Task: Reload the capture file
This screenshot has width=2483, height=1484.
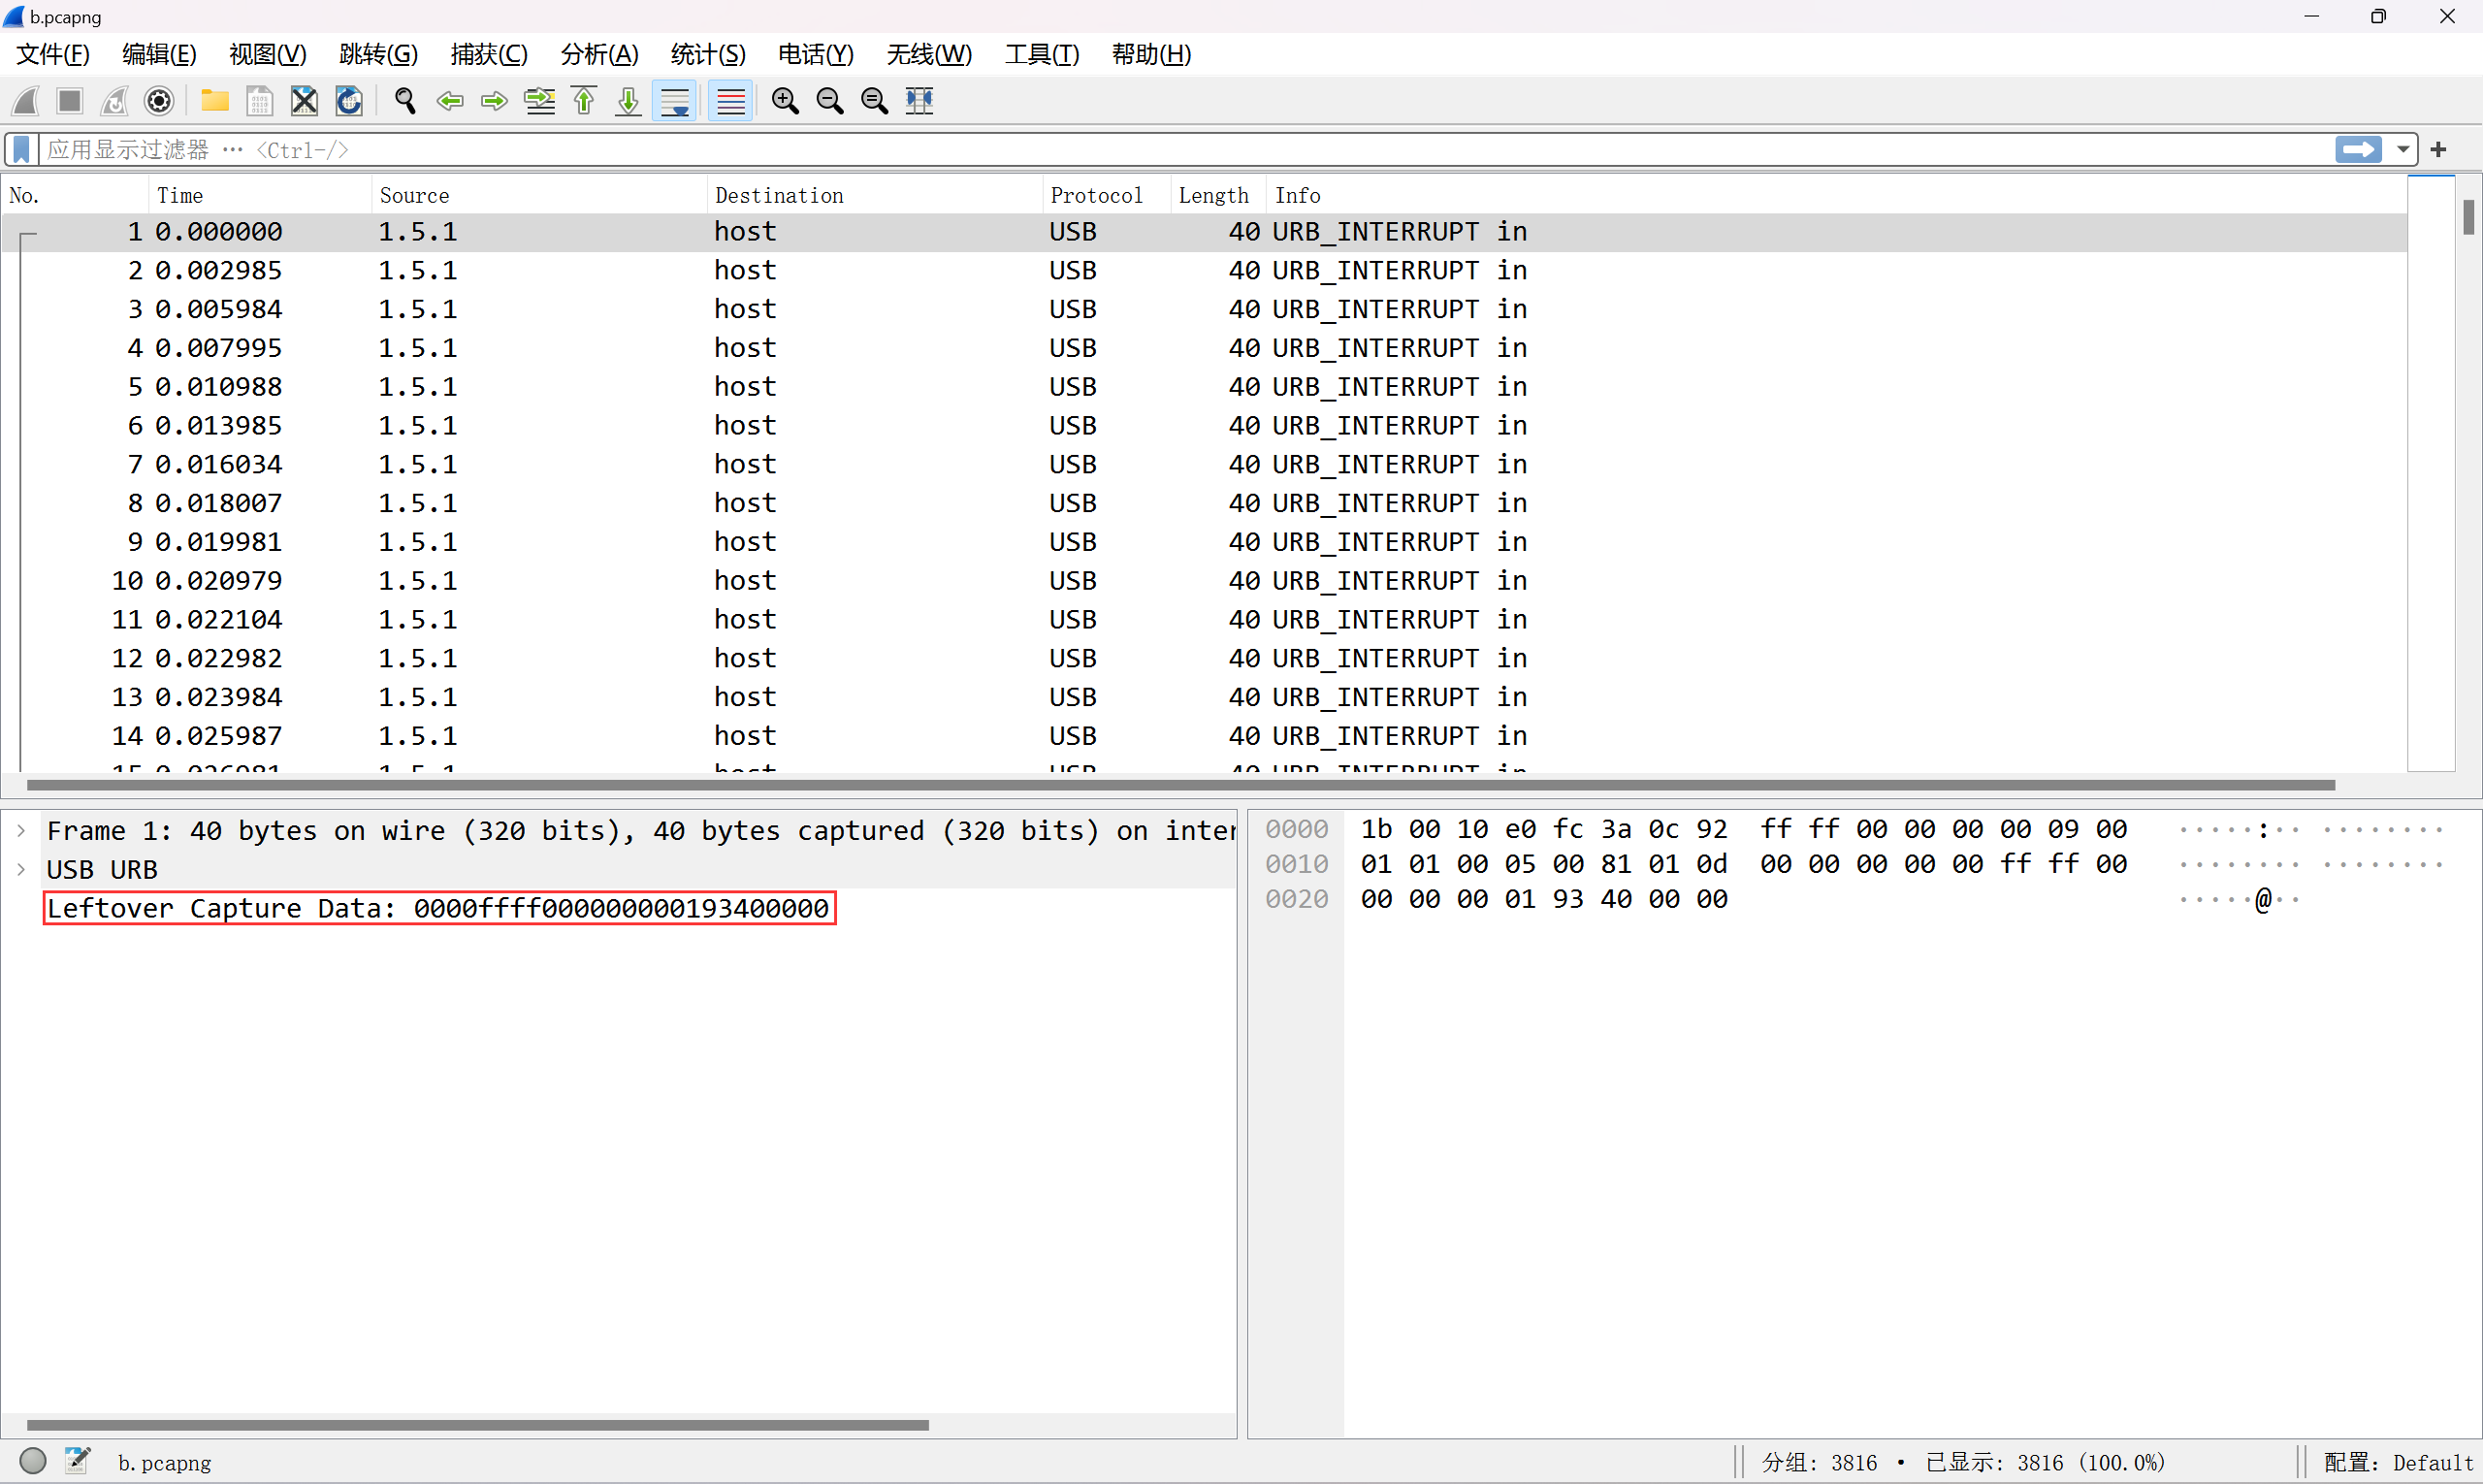Action: pos(349,101)
